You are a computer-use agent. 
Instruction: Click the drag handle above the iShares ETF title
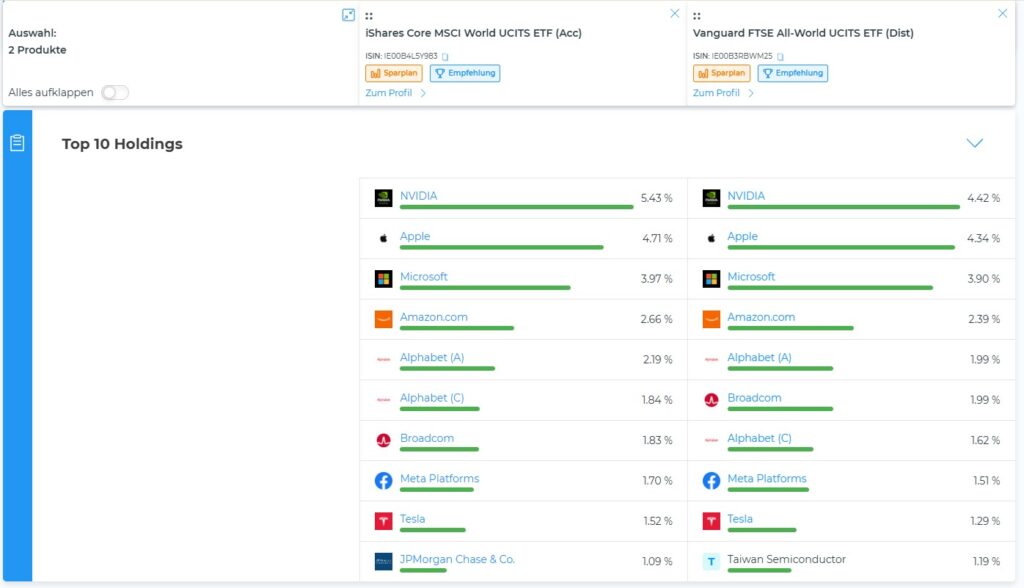369,16
